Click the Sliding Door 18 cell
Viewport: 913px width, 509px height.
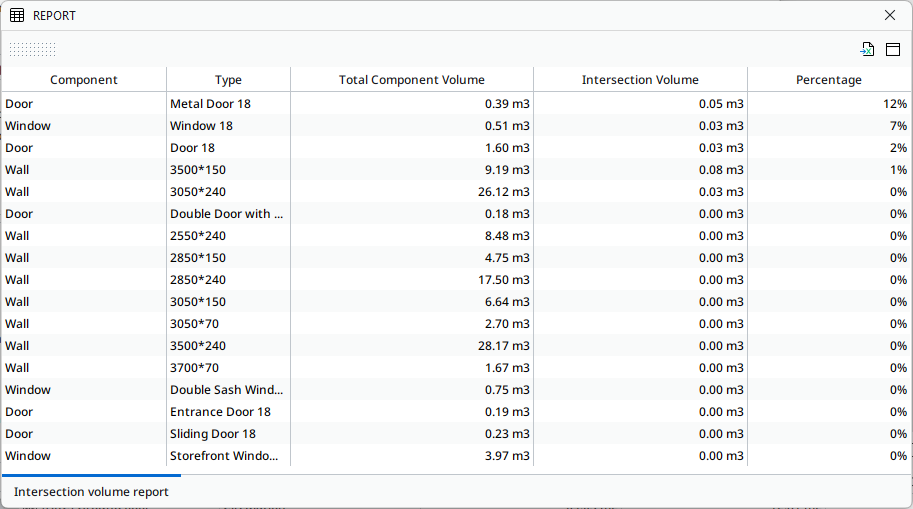[213, 434]
